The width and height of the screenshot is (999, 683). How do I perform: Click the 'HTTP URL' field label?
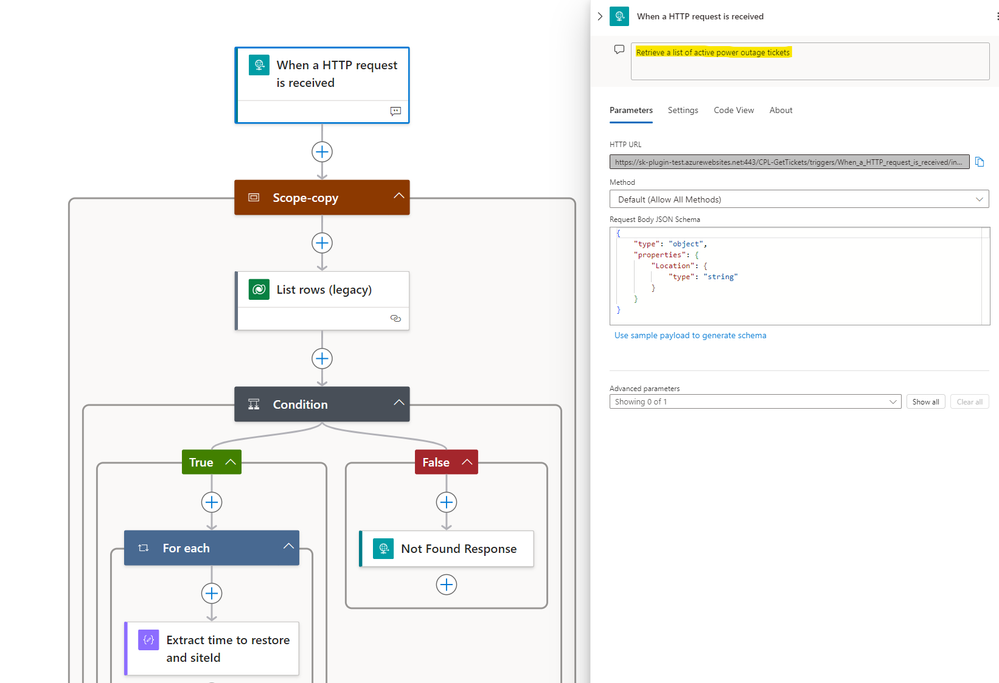(x=625, y=144)
